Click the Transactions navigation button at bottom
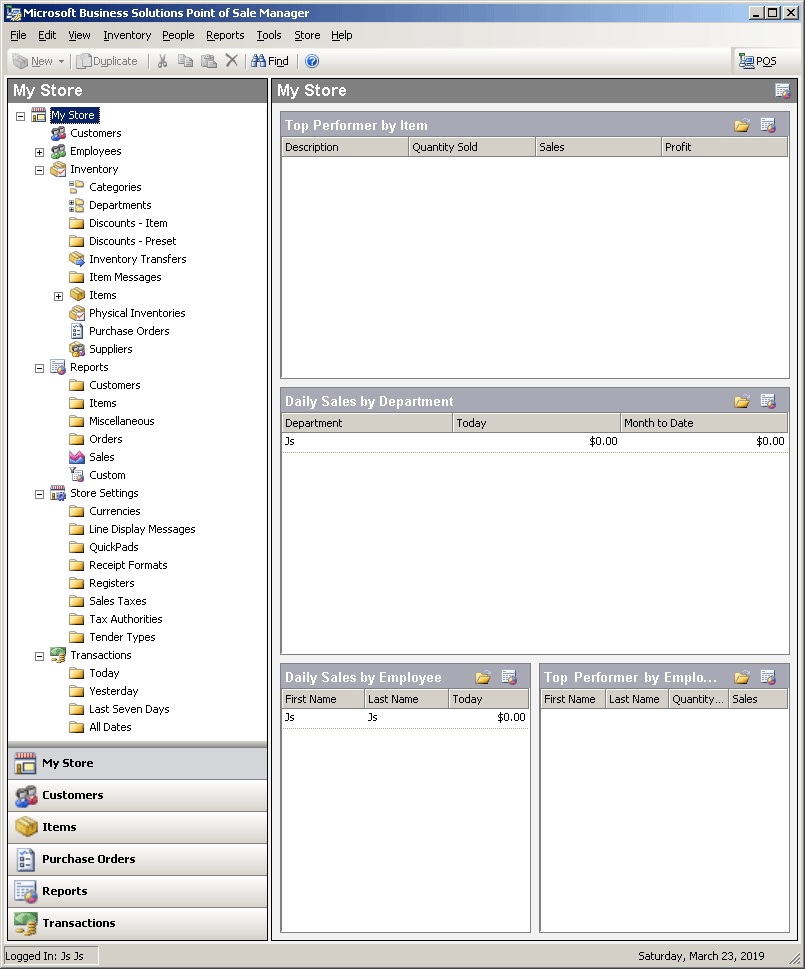Image resolution: width=805 pixels, height=969 pixels. (138, 923)
